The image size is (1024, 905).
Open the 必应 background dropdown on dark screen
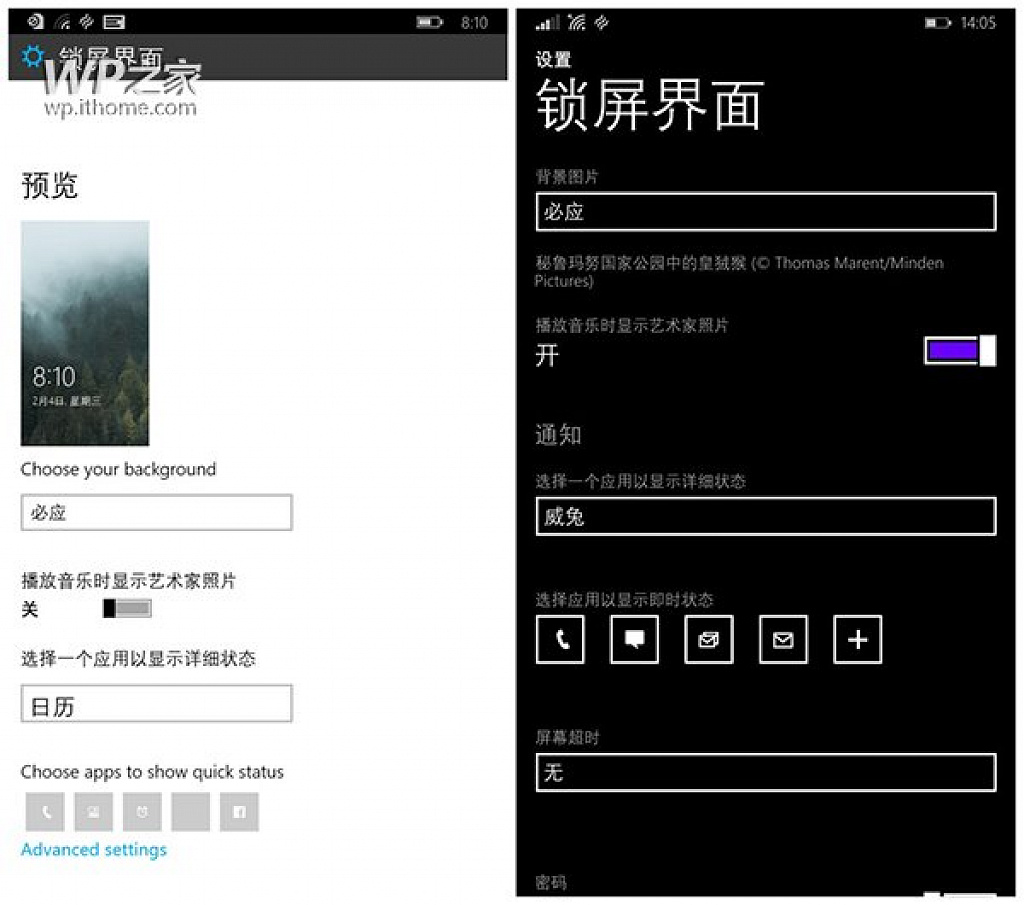point(766,212)
